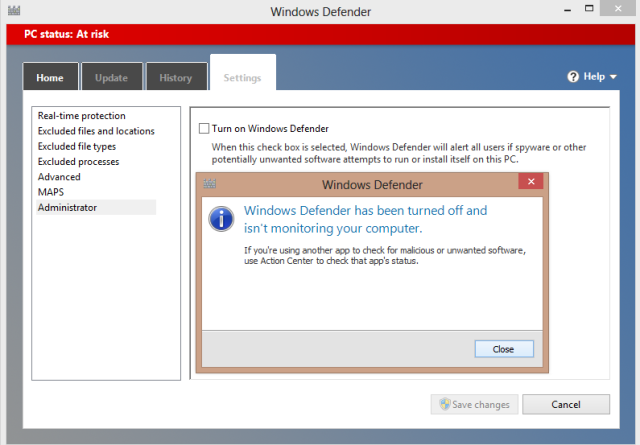
Task: Click the Save changes button
Action: 474,404
